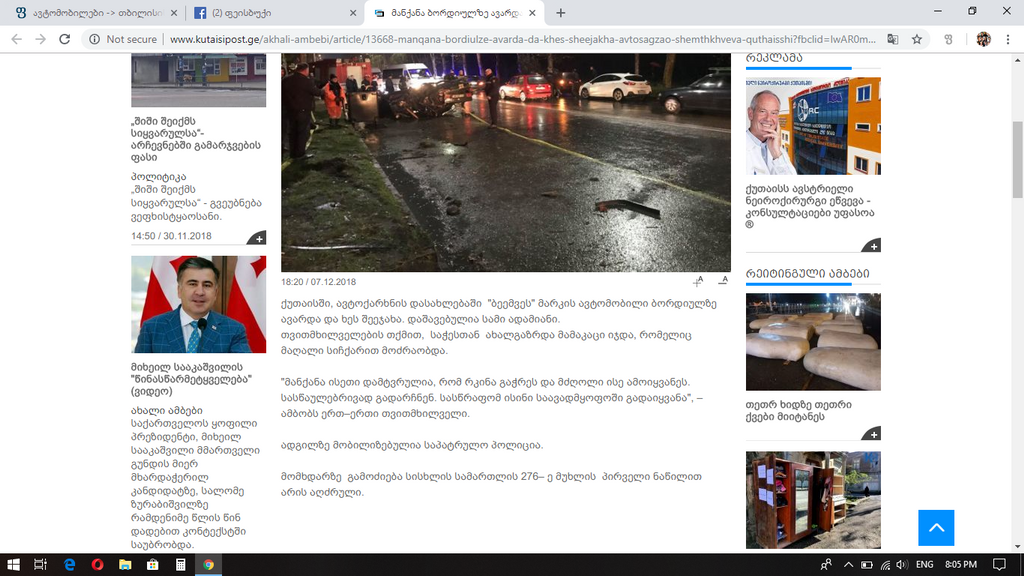Screen dimensions: 1024x576
Task: Launch Edge from taskbar
Action: coord(69,564)
